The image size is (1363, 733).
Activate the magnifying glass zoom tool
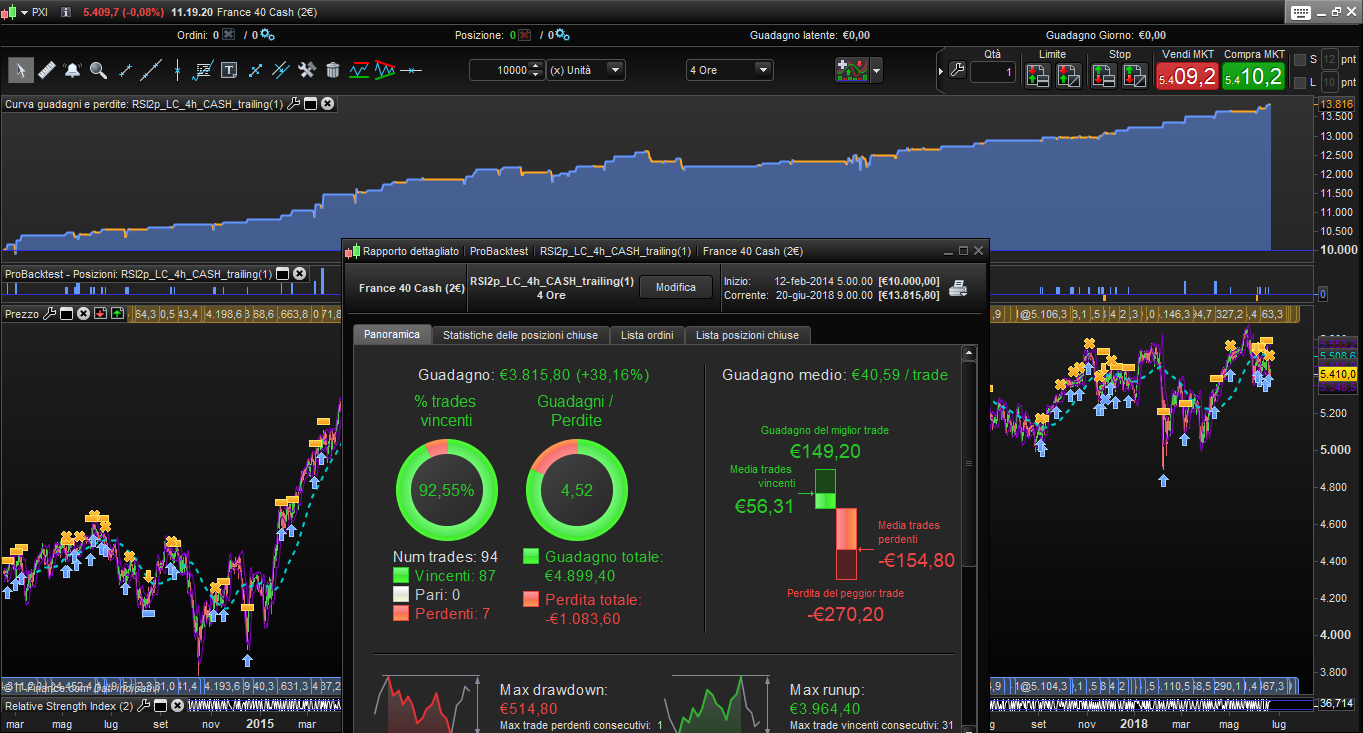[98, 70]
